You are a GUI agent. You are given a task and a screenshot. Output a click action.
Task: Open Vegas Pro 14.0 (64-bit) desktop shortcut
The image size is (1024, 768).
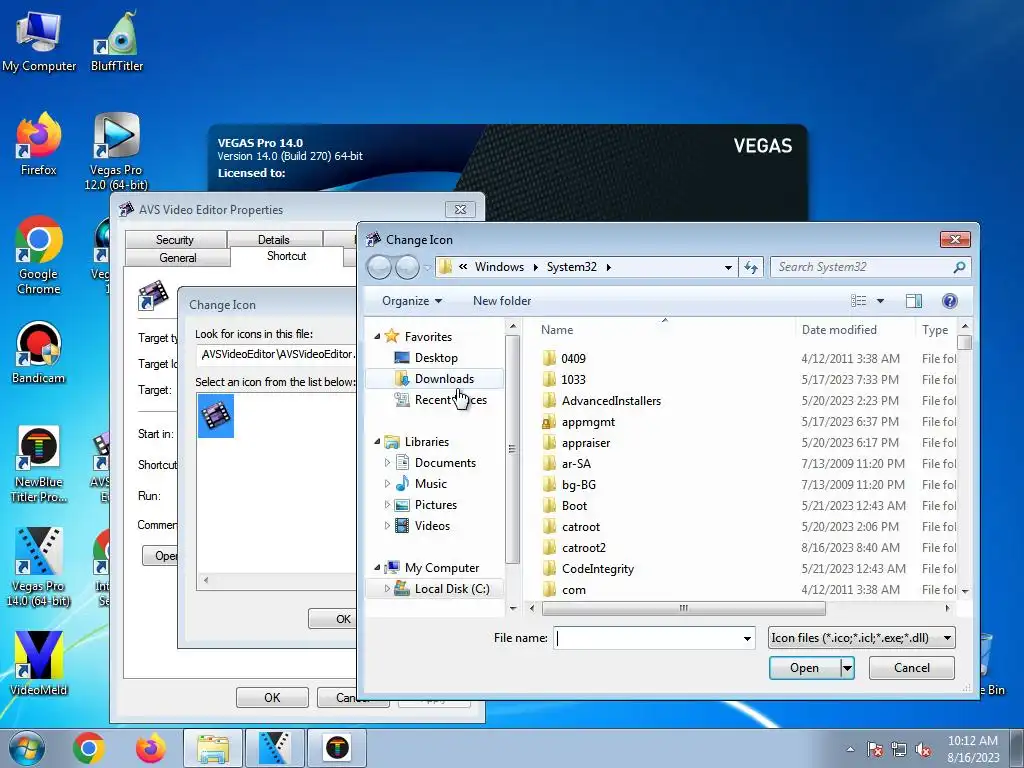[x=39, y=567]
